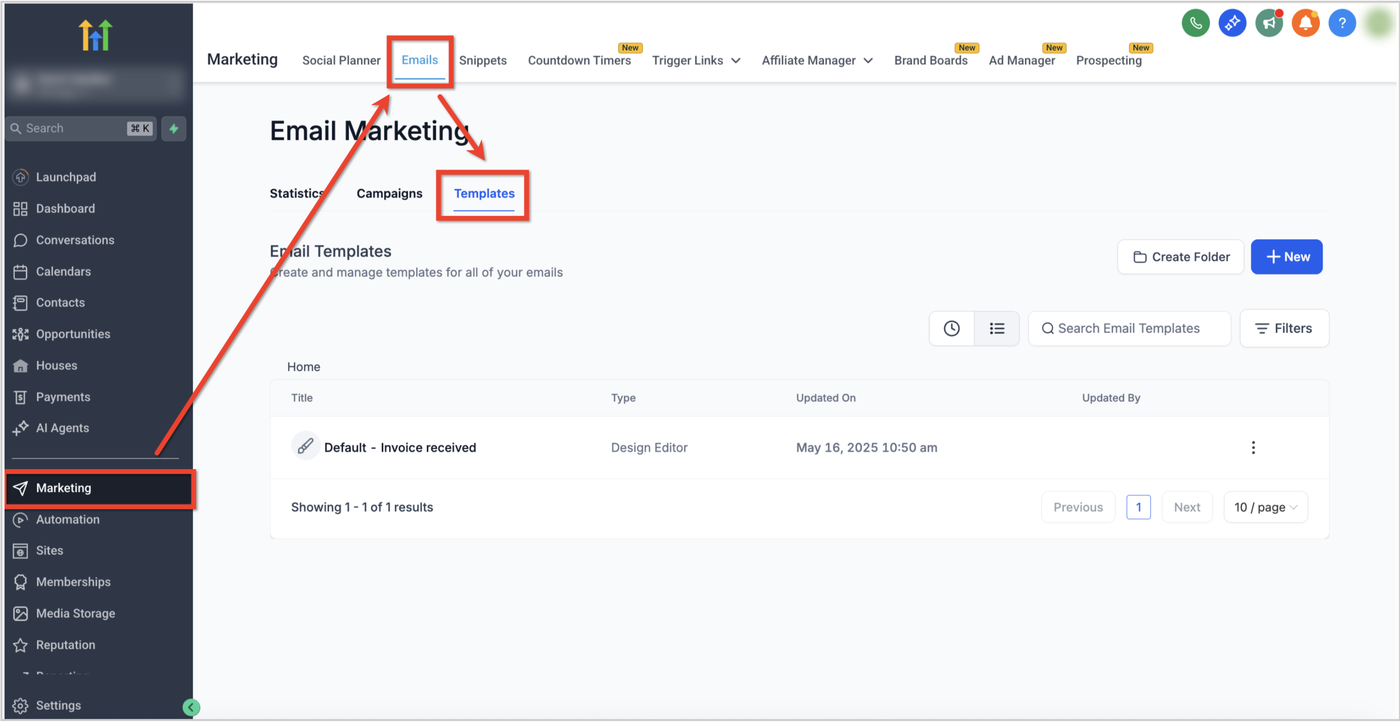Click the blue New button

point(1286,257)
